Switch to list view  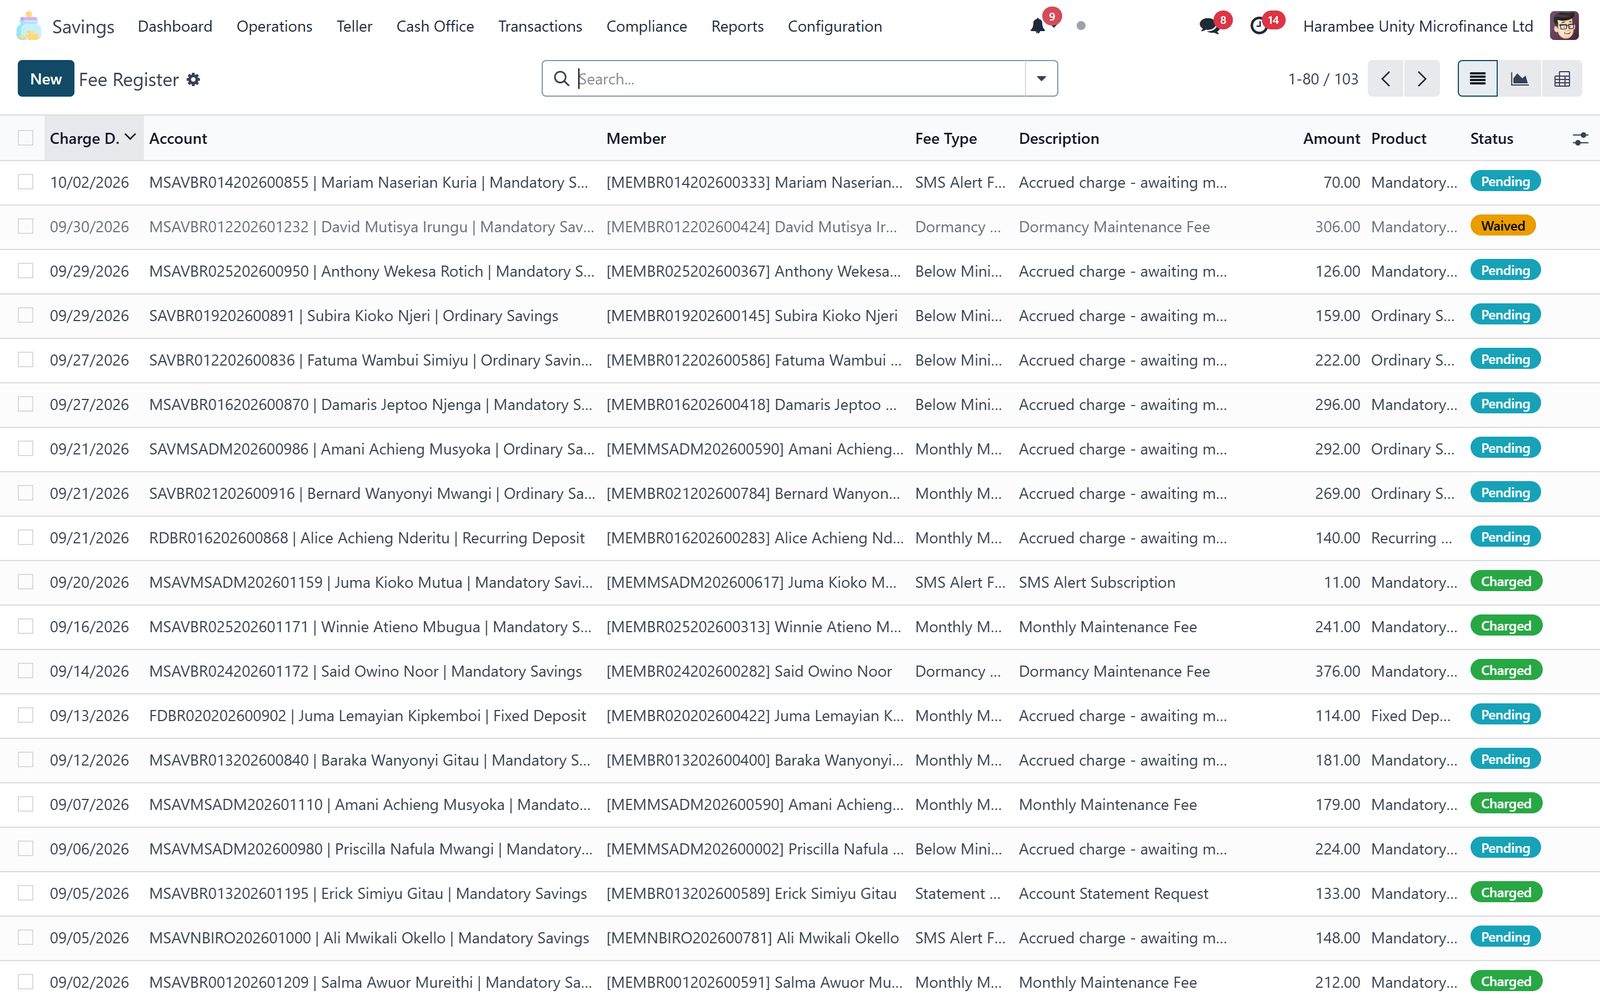(1477, 79)
